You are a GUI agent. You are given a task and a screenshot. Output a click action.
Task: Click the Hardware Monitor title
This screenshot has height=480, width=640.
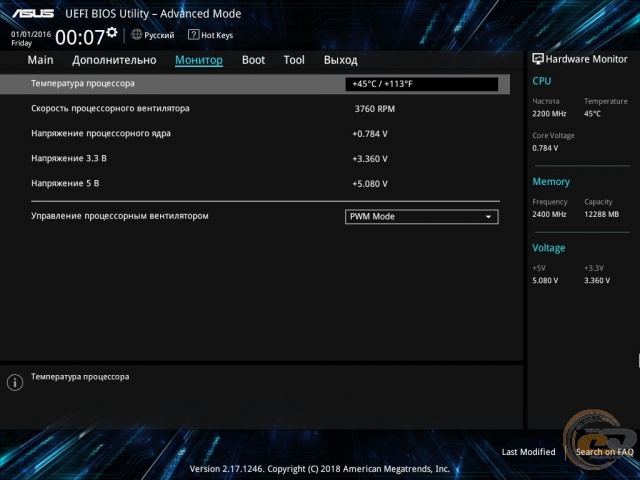pyautogui.click(x=587, y=59)
